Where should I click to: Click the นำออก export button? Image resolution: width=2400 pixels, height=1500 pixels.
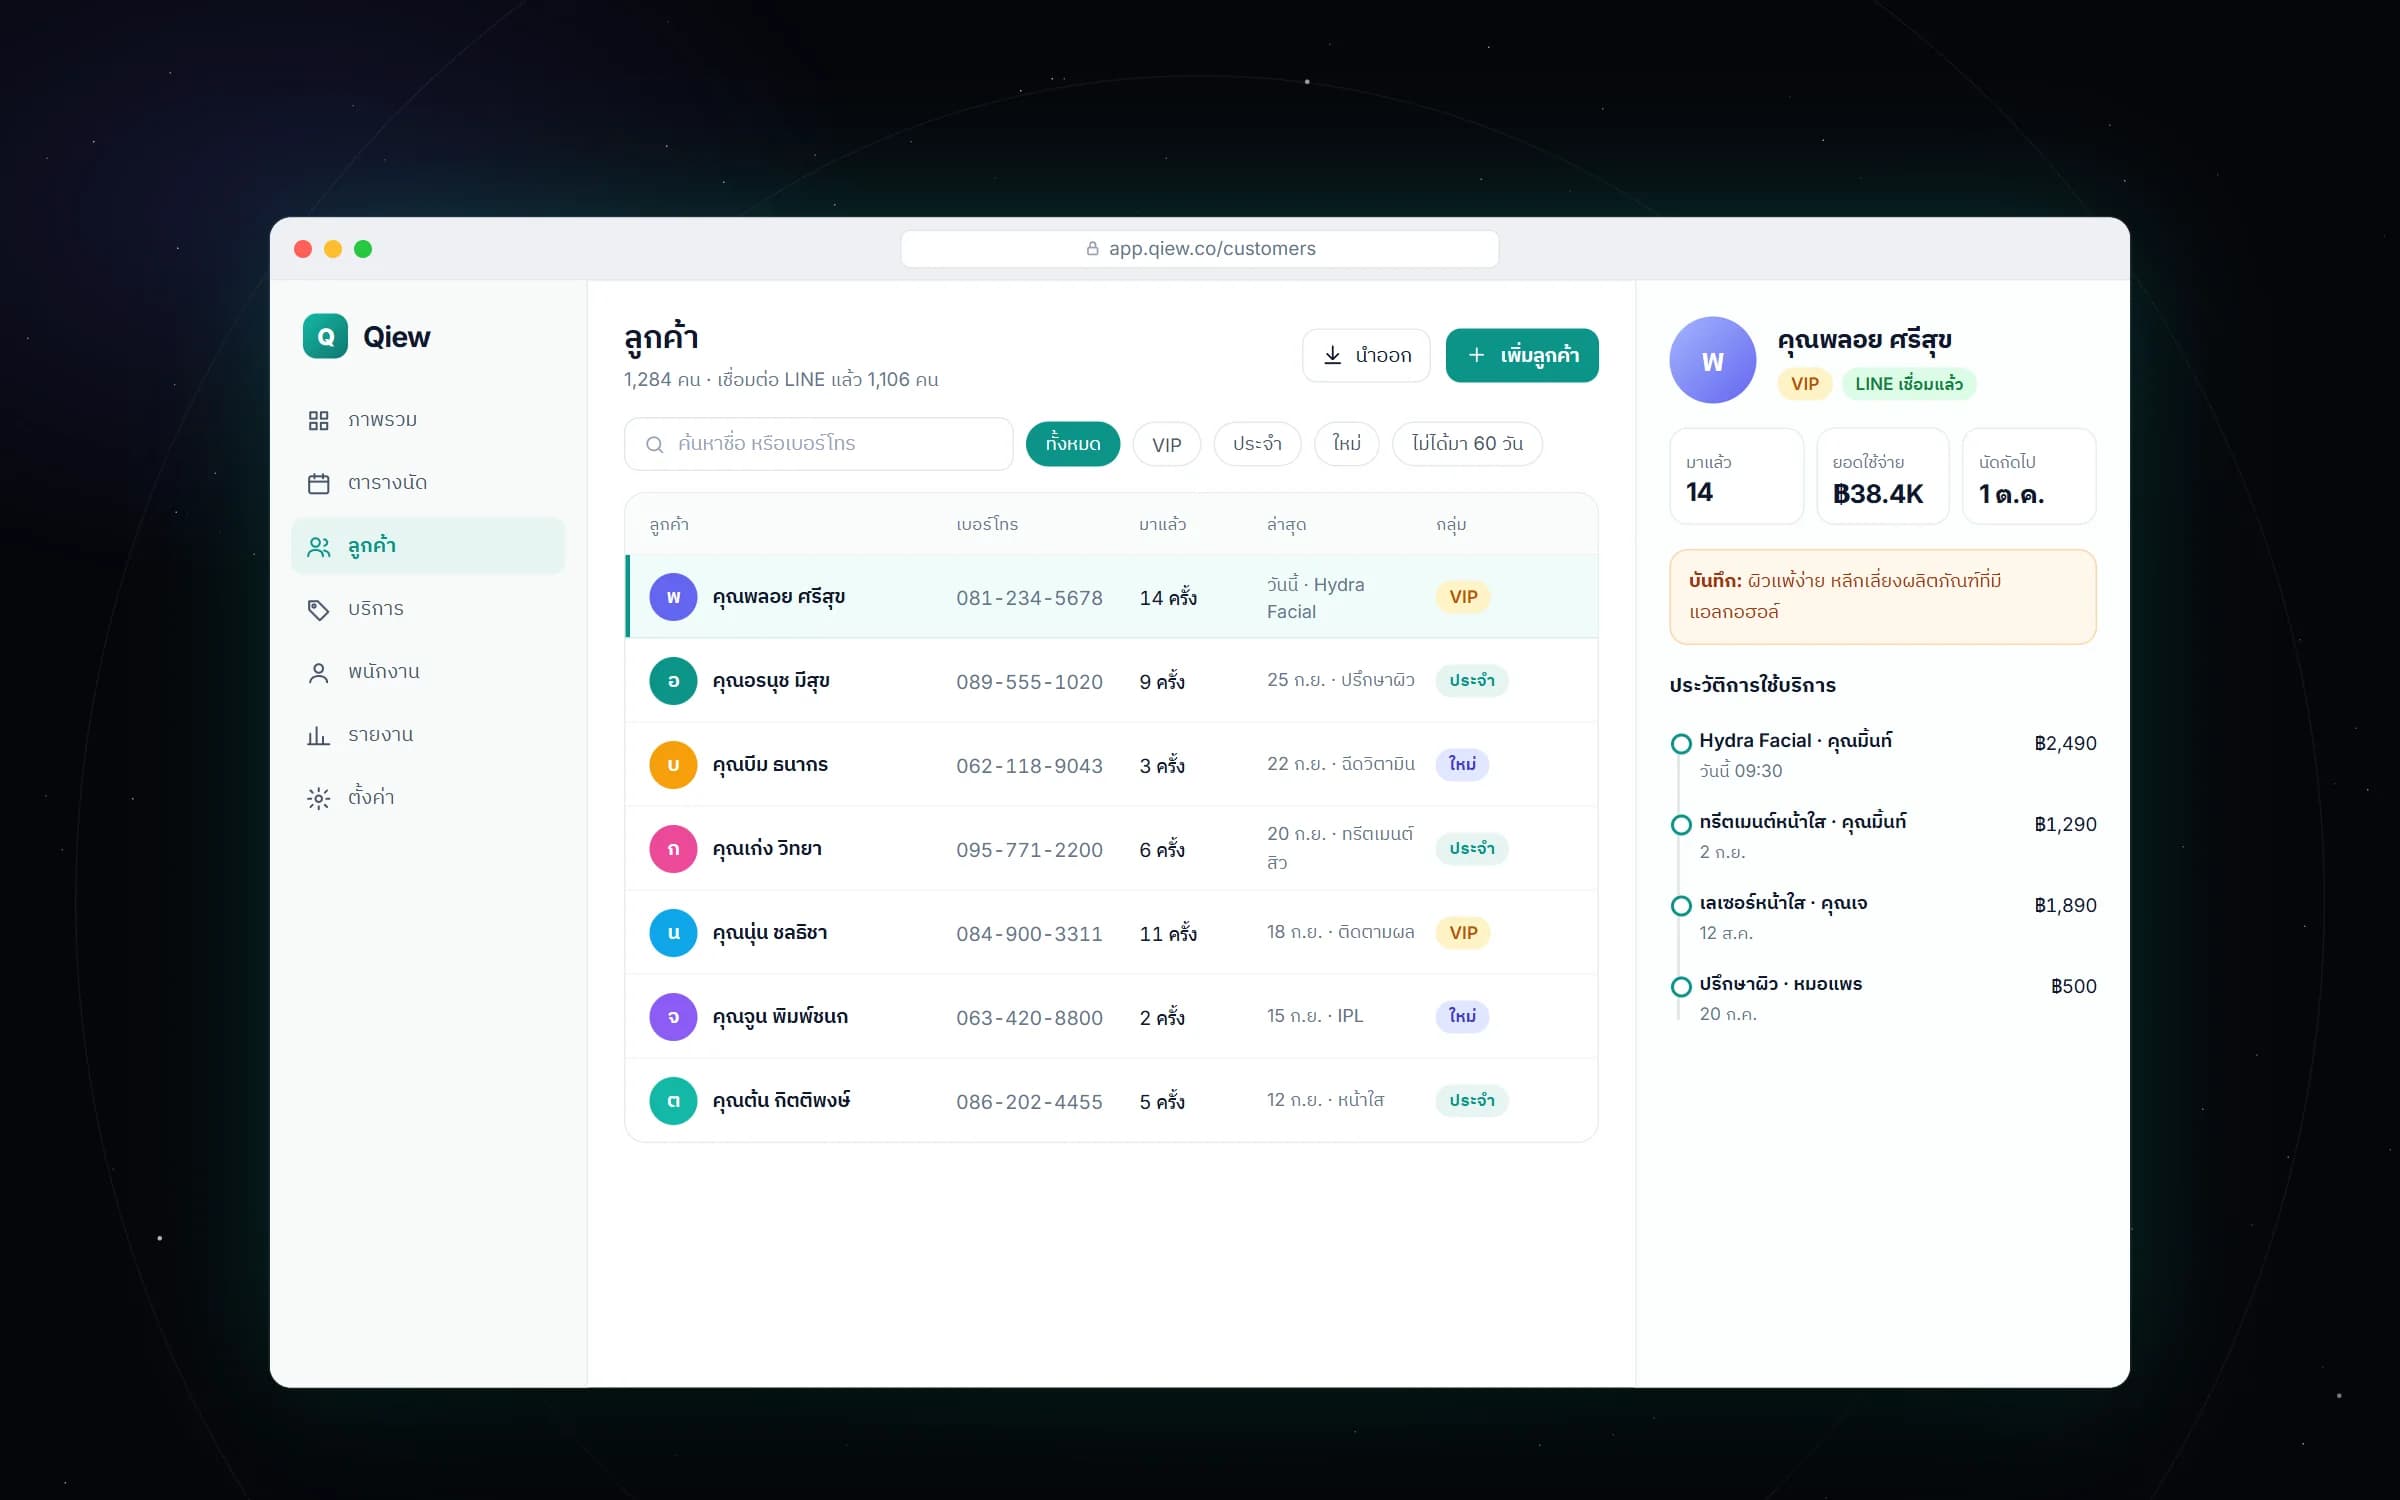(1366, 355)
